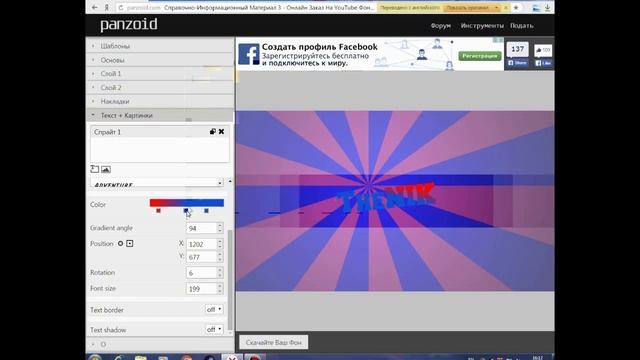Open Internet Explorer from taskbar
This screenshot has width=640, height=360.
[x=119, y=358]
